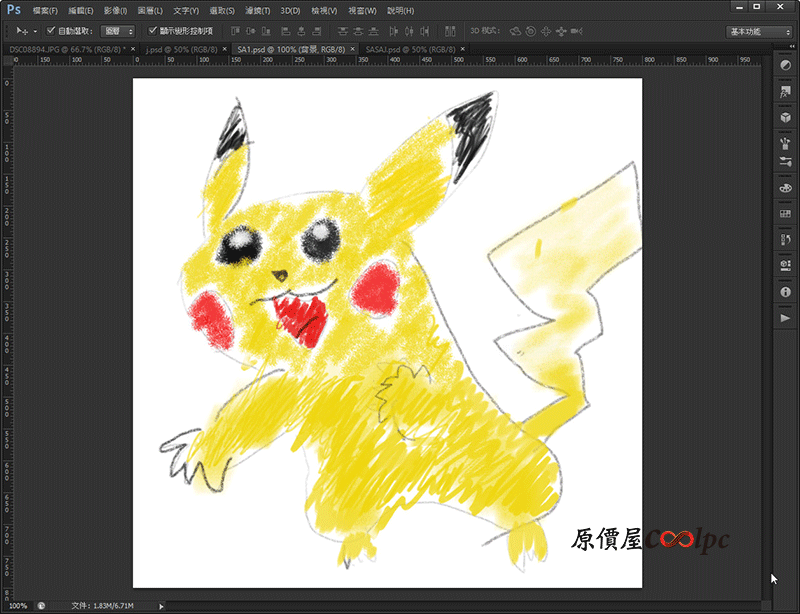The width and height of the screenshot is (800, 614).
Task: Open the Brush panel icon
Action: point(786,162)
